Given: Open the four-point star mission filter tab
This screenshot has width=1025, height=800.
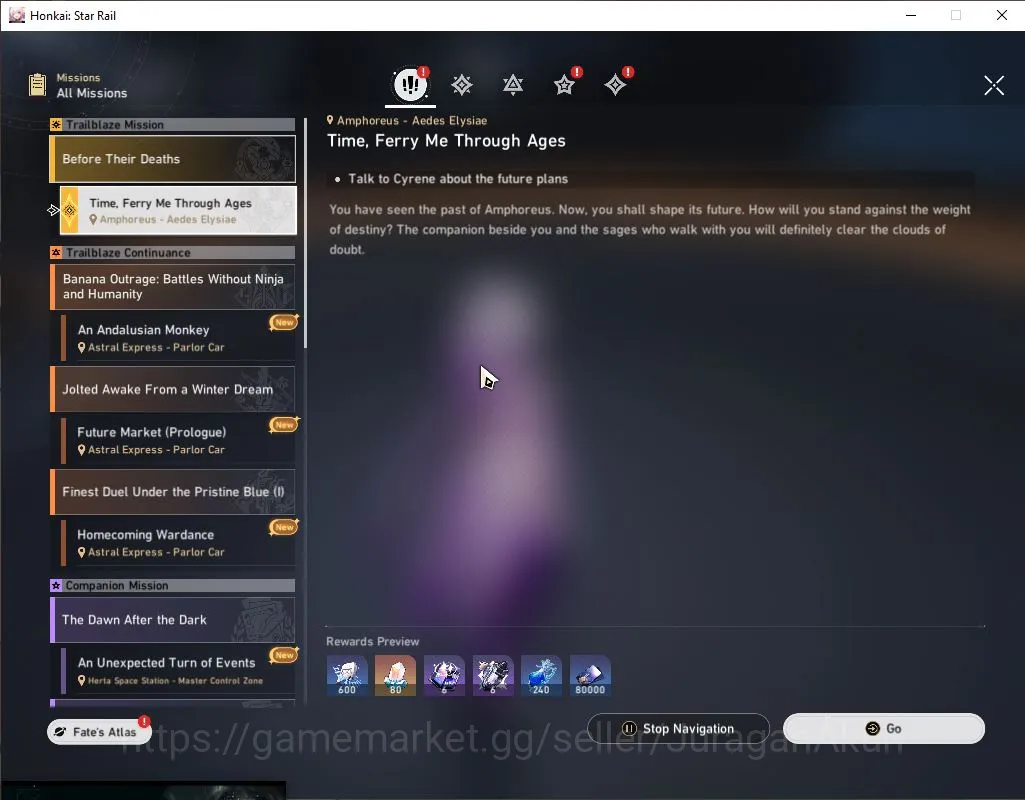Looking at the screenshot, I should click(x=615, y=85).
